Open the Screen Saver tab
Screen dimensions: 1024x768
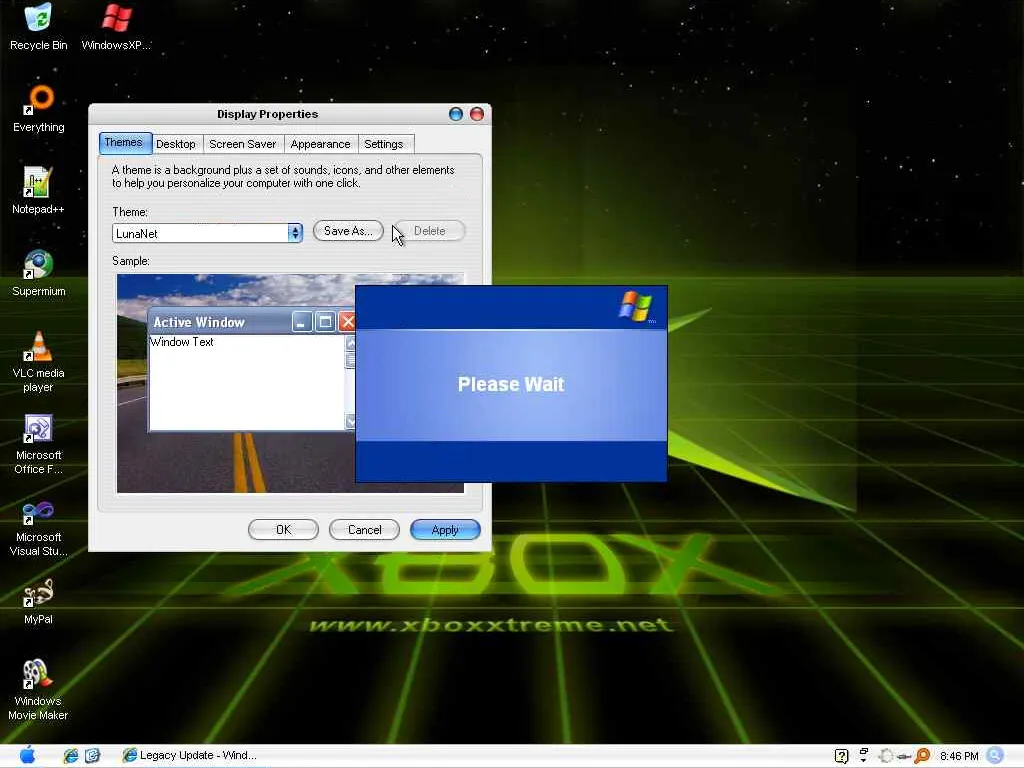(243, 144)
